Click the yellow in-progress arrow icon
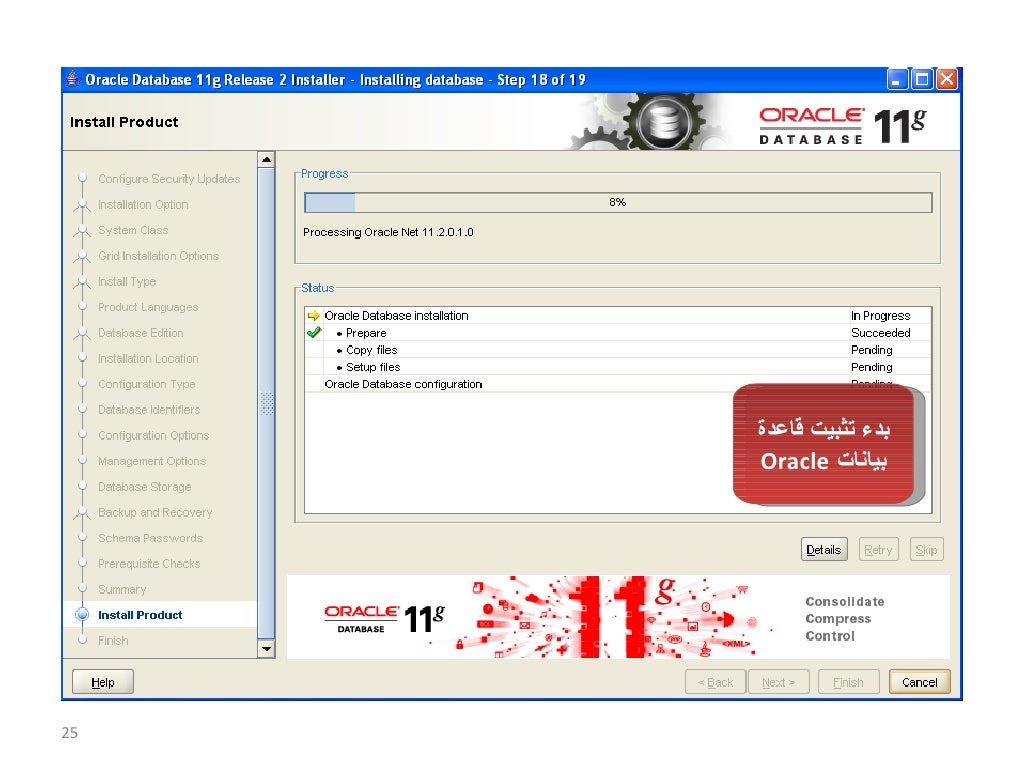Viewport: 1024px width, 768px height. pos(313,315)
